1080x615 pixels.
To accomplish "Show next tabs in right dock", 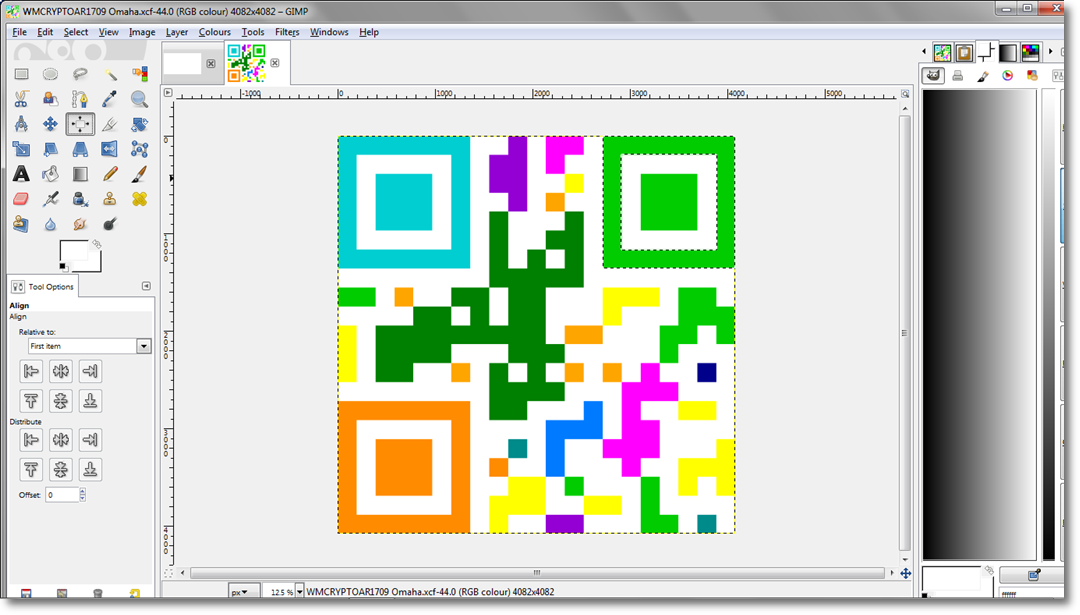I will (x=1050, y=52).
